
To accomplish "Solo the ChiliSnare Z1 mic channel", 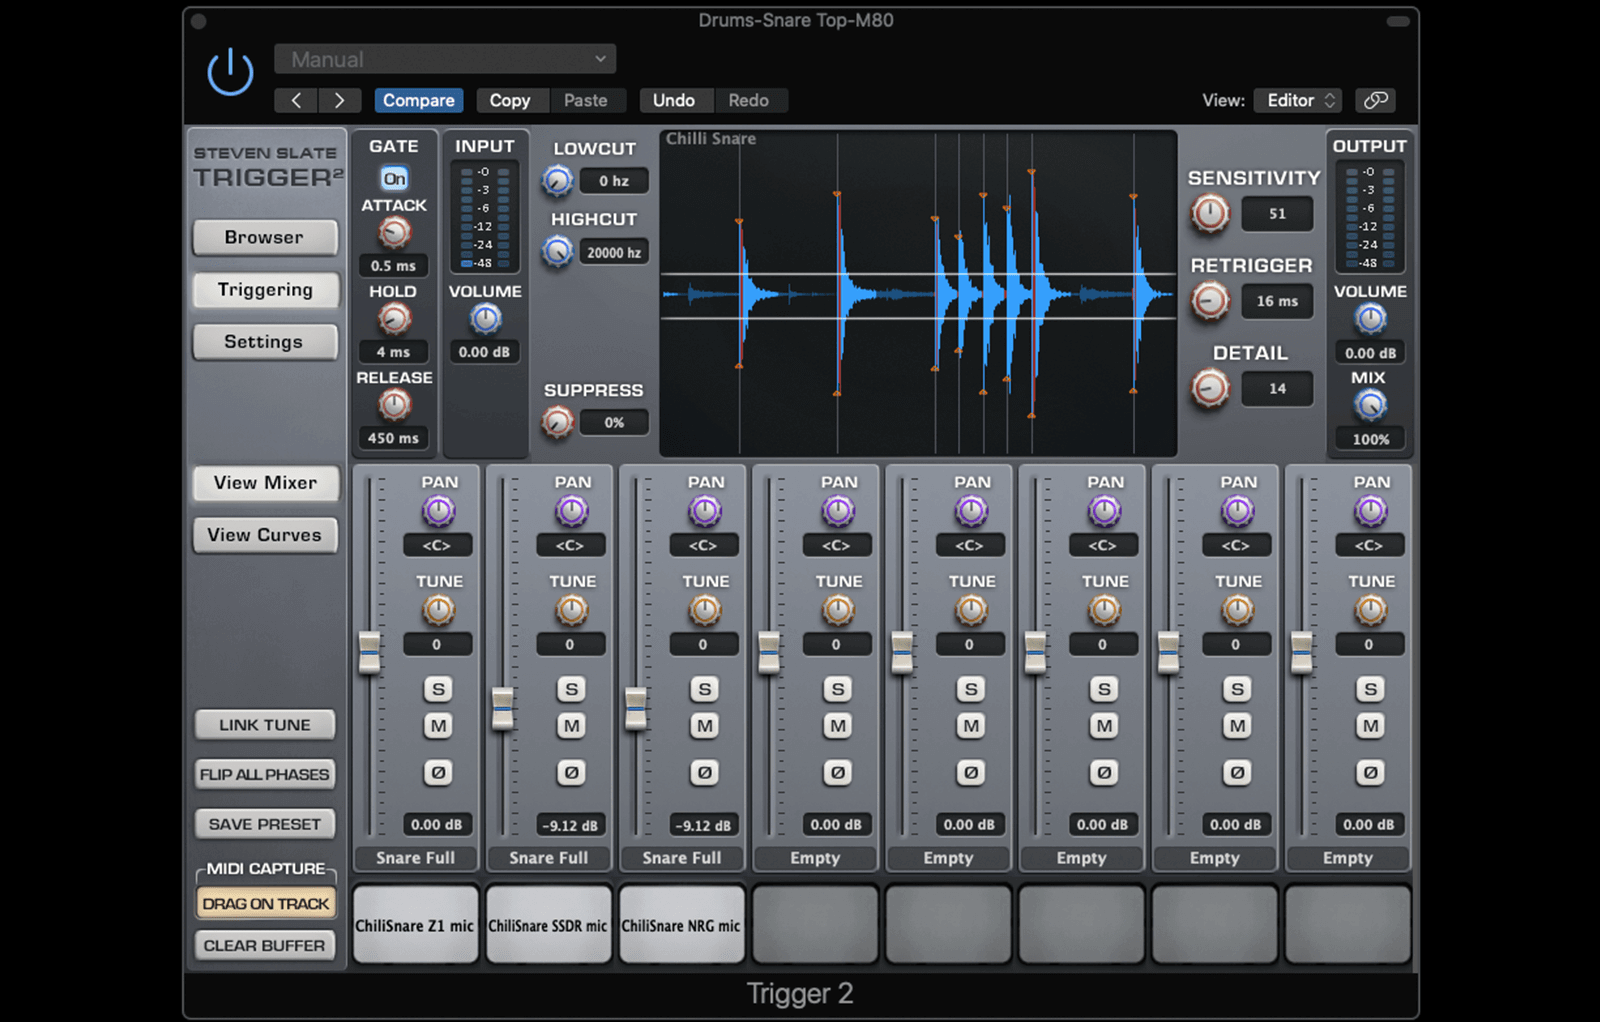I will [438, 689].
